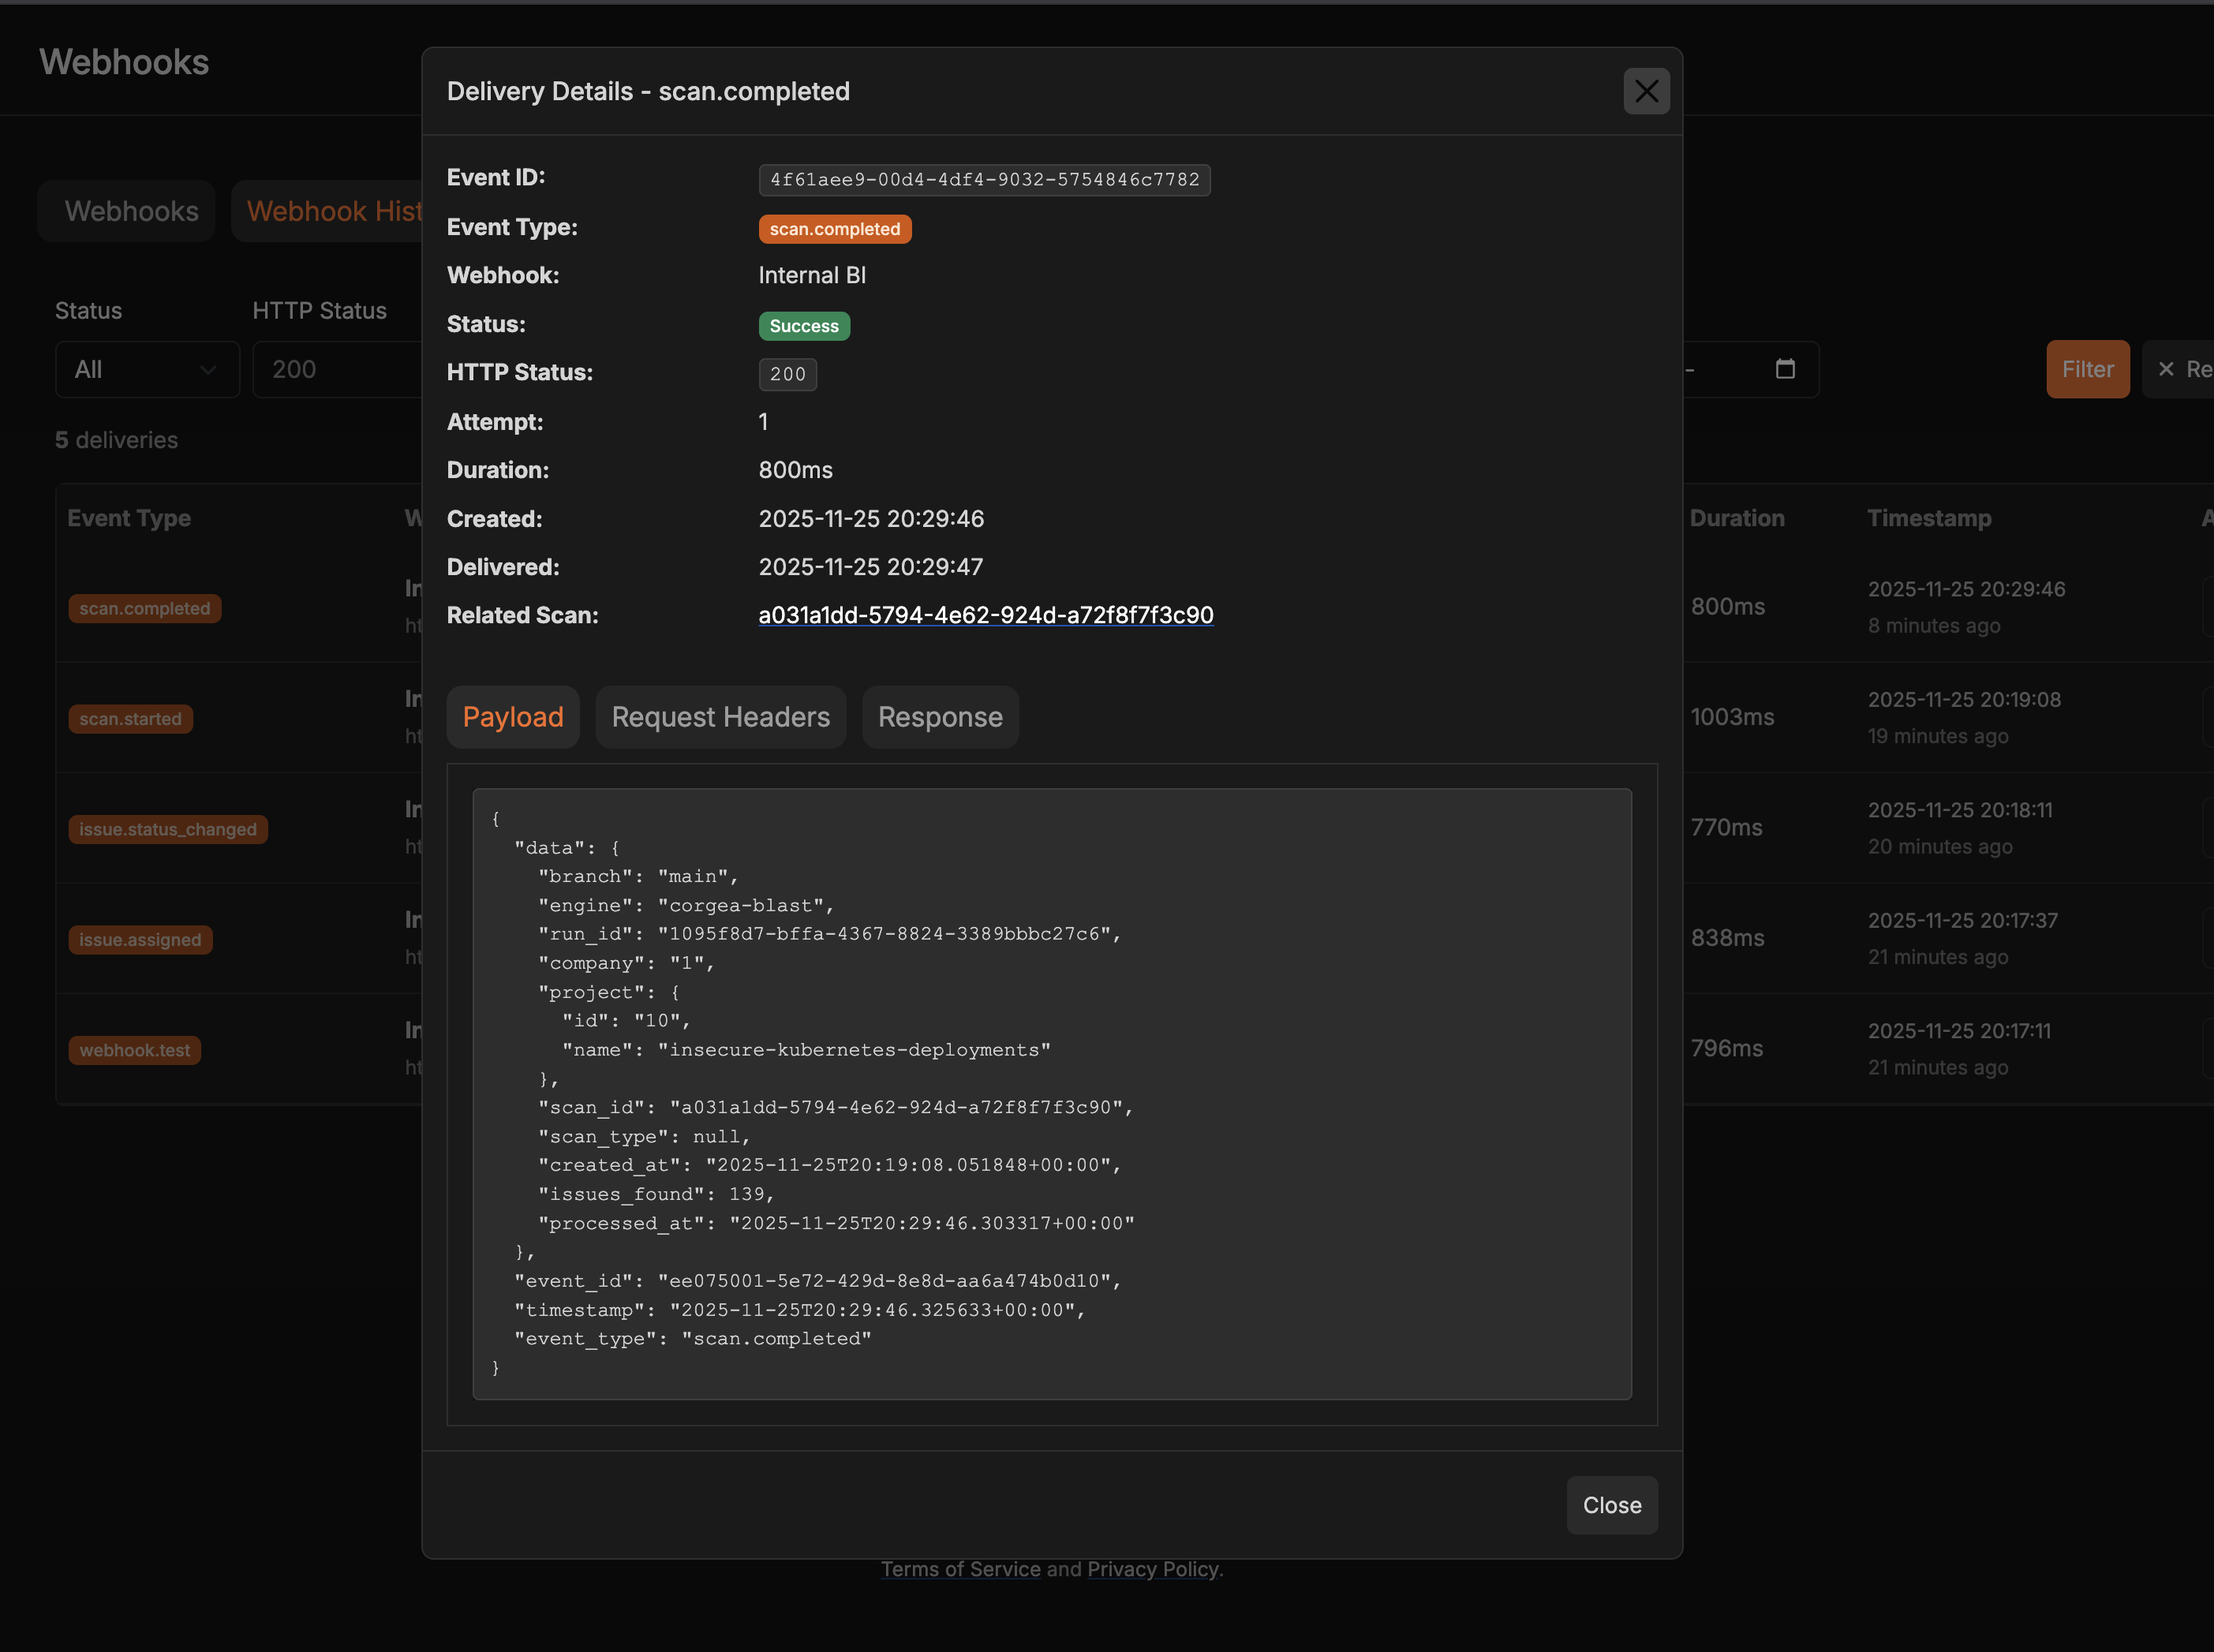This screenshot has height=1652, width=2214.
Task: Click the Success status badge
Action: coord(804,326)
